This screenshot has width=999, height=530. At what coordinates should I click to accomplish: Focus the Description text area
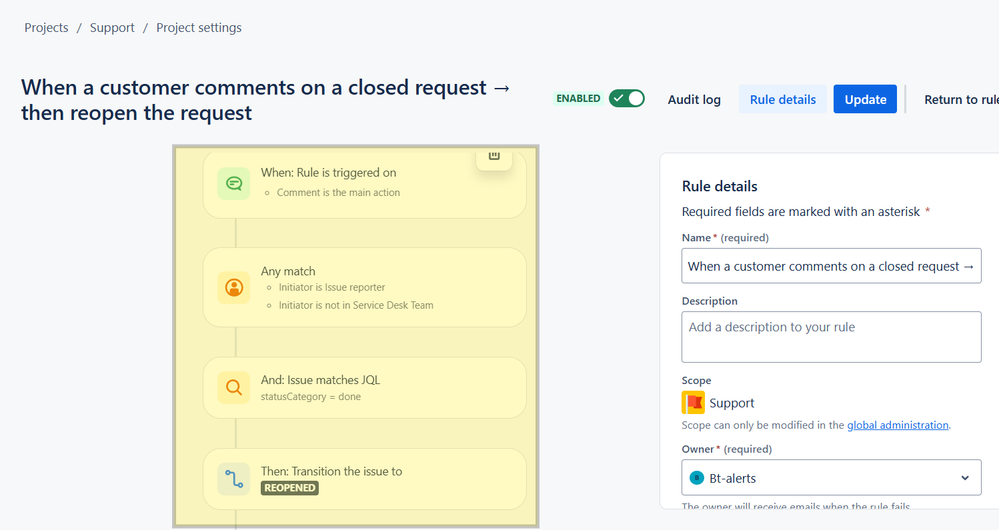click(x=831, y=337)
